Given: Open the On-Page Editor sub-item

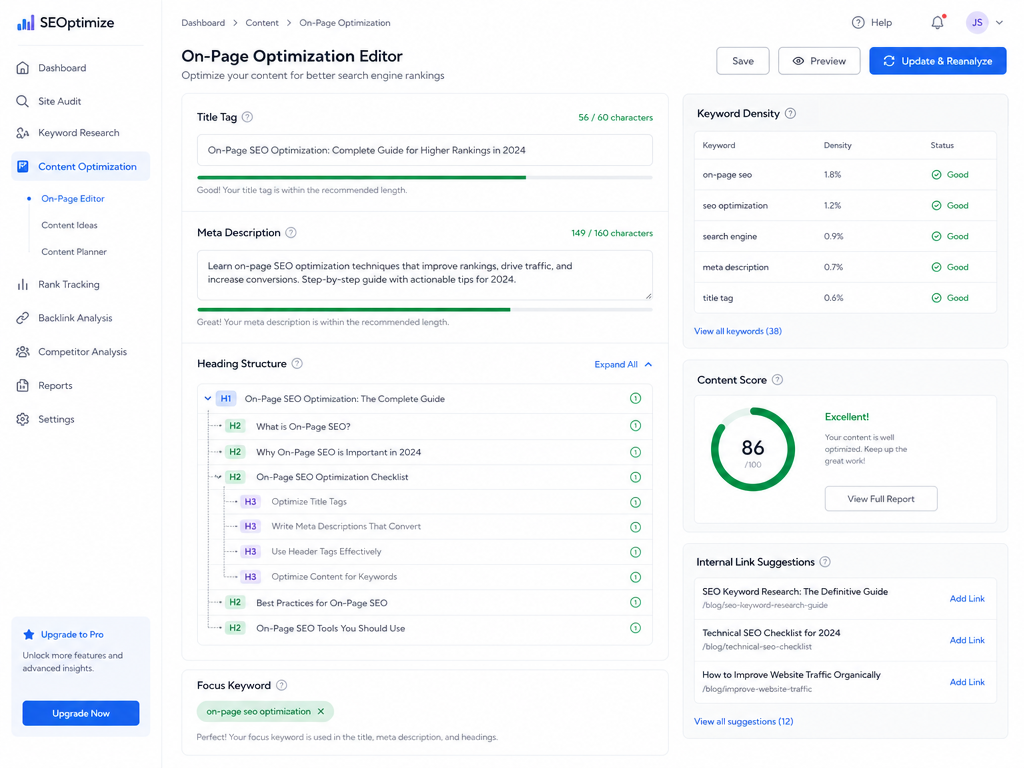Looking at the screenshot, I should pyautogui.click(x=72, y=199).
